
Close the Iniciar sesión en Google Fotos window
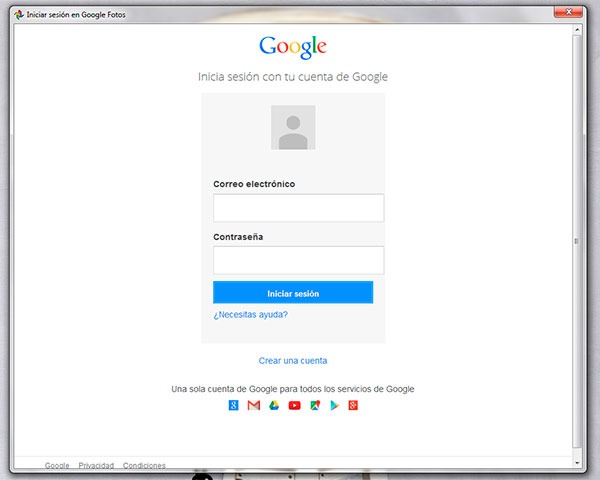[x=578, y=15]
